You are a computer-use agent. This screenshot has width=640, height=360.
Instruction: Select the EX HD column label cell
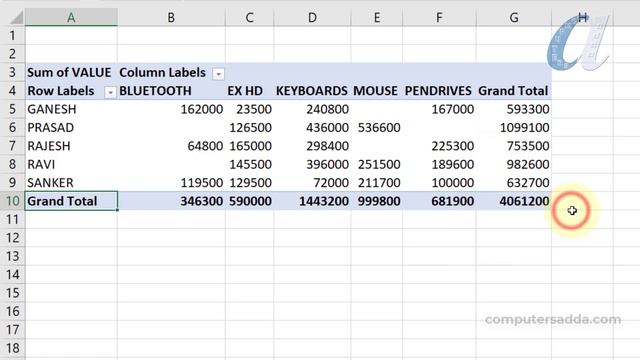249,91
